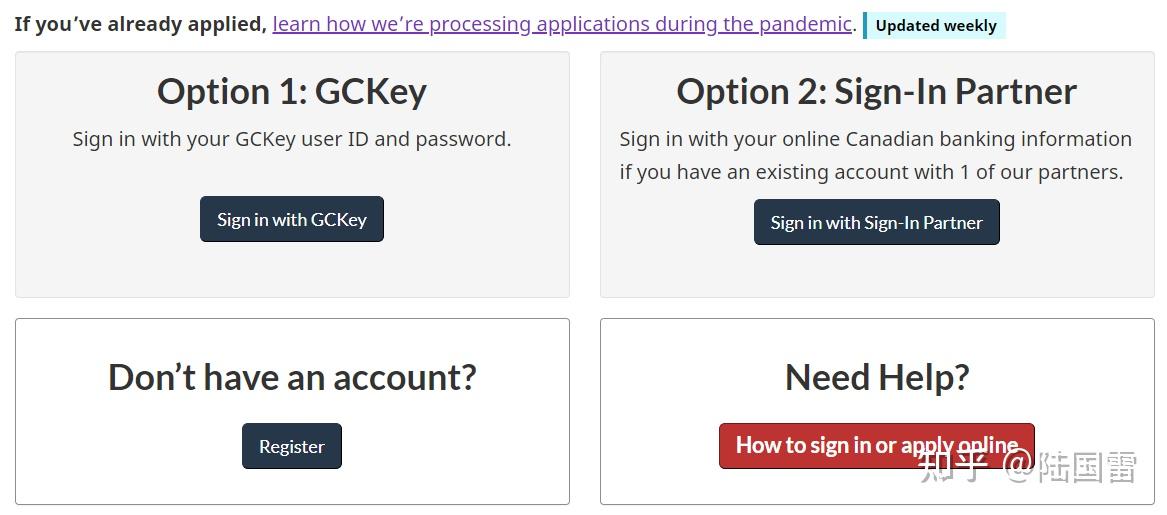Select the Option 1: GCKey heading

292,91
